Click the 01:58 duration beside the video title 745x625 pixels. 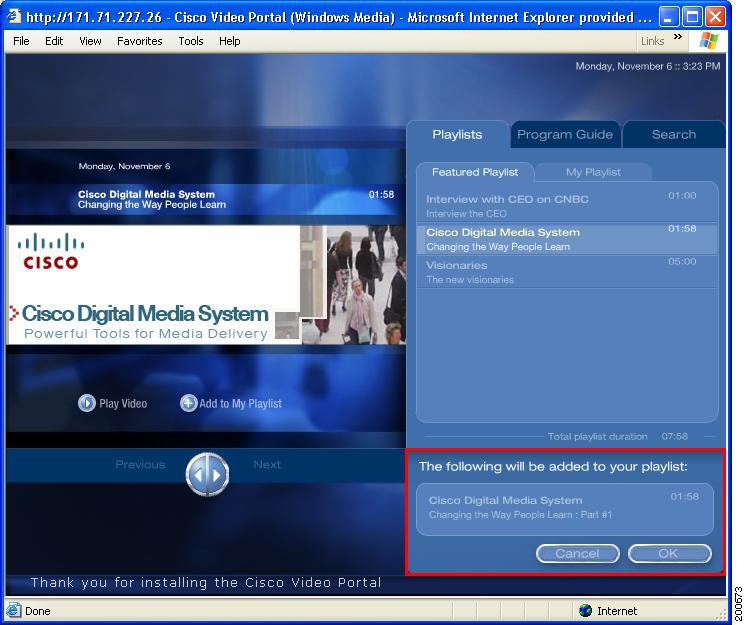point(381,194)
